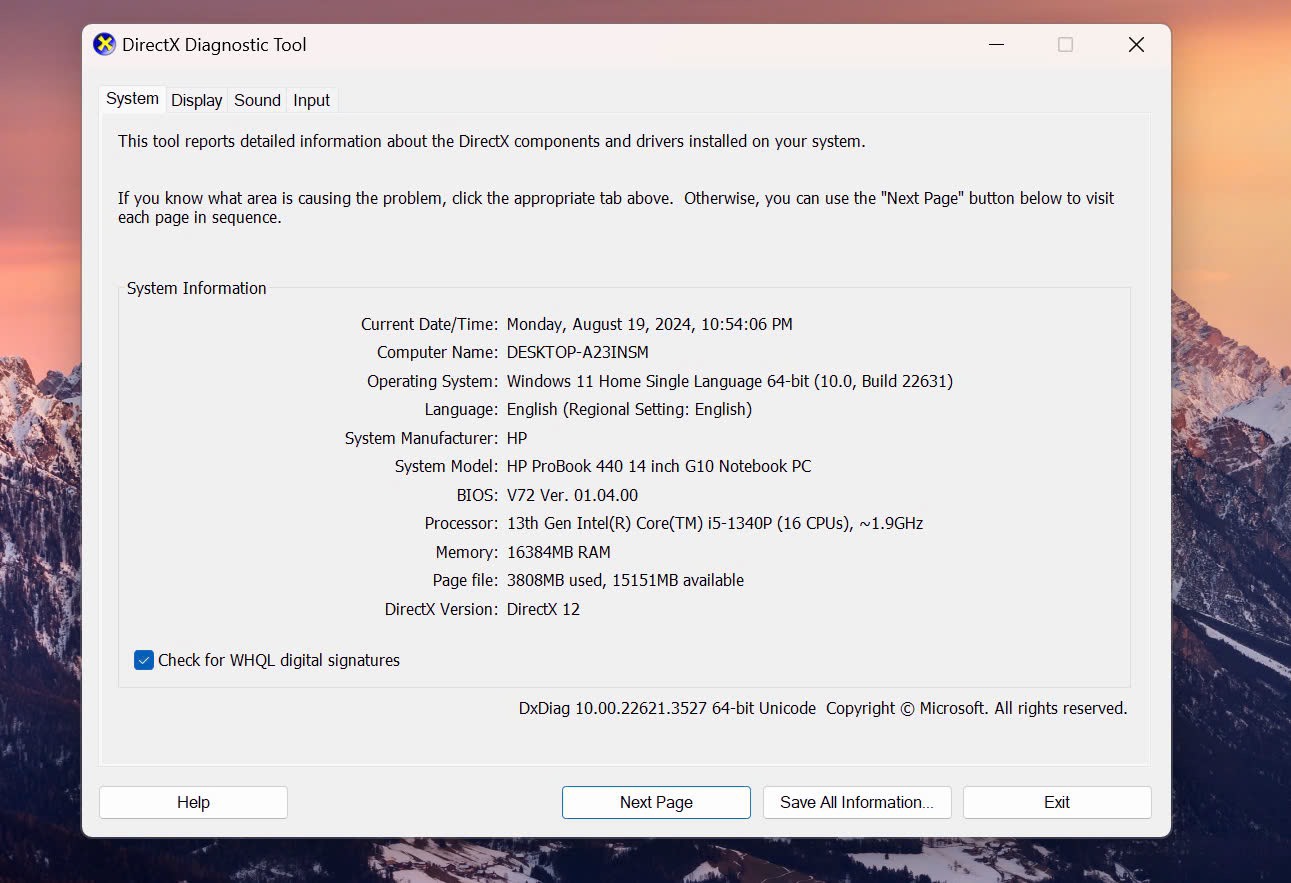Go to the Sound tab
This screenshot has height=883, width=1291.
click(257, 100)
